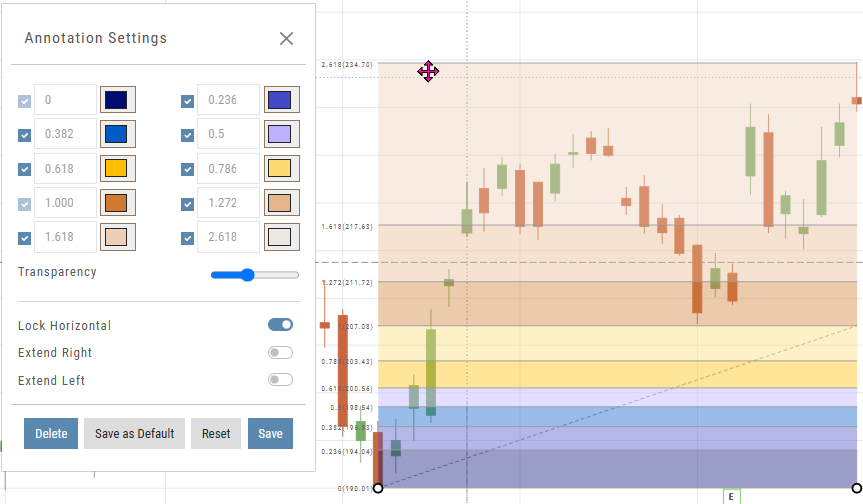Open color picker for level 0.618

coord(117,168)
